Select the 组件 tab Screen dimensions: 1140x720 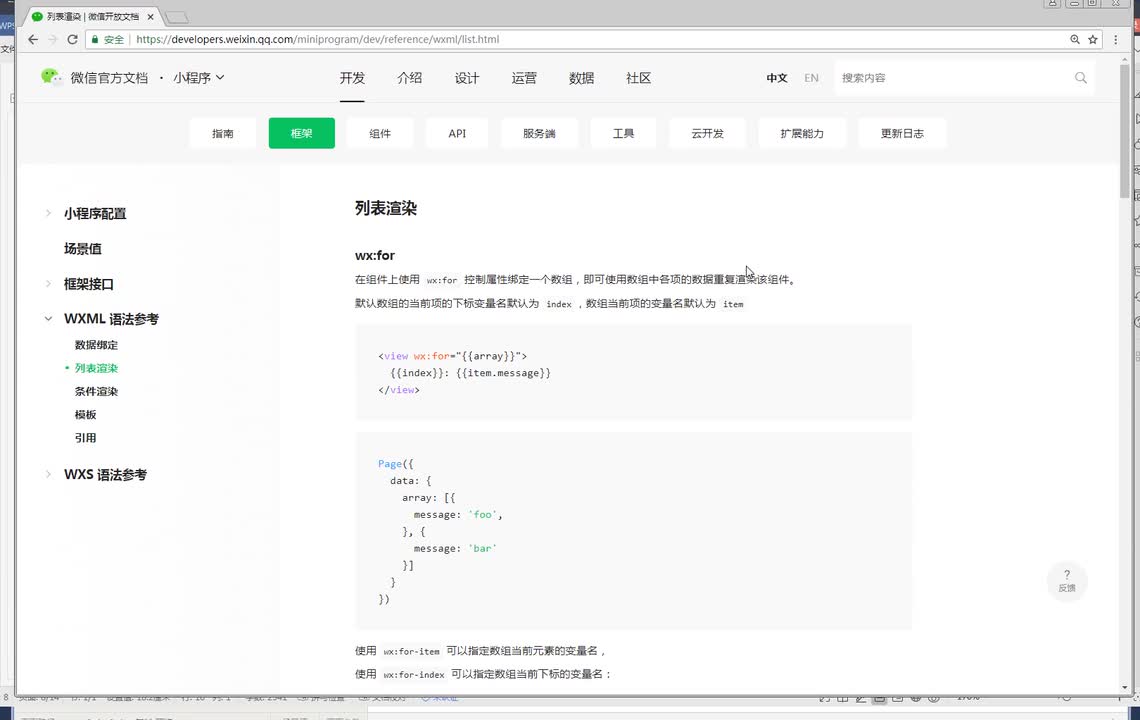(380, 133)
